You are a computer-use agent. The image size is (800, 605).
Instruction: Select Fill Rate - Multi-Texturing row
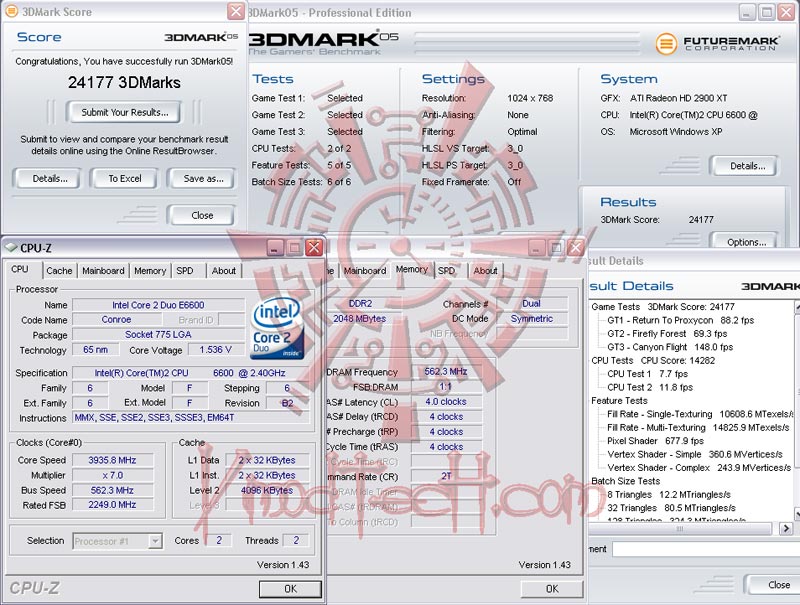[698, 427]
